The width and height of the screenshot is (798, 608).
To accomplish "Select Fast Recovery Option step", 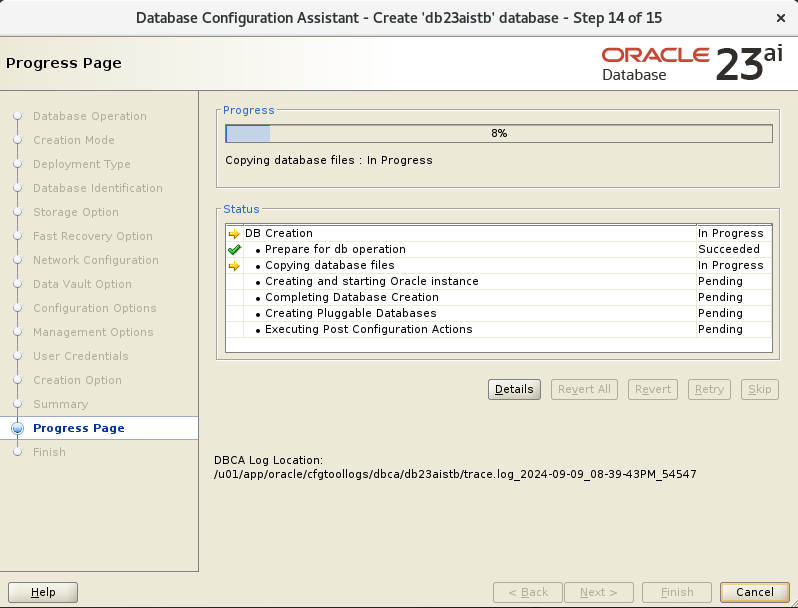I will point(93,236).
